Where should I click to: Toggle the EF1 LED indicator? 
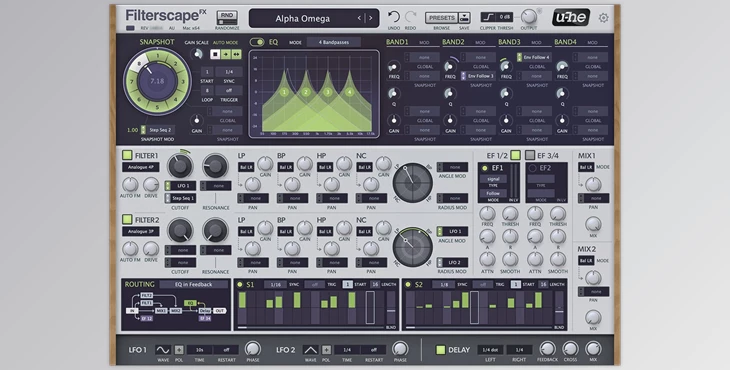[485, 168]
